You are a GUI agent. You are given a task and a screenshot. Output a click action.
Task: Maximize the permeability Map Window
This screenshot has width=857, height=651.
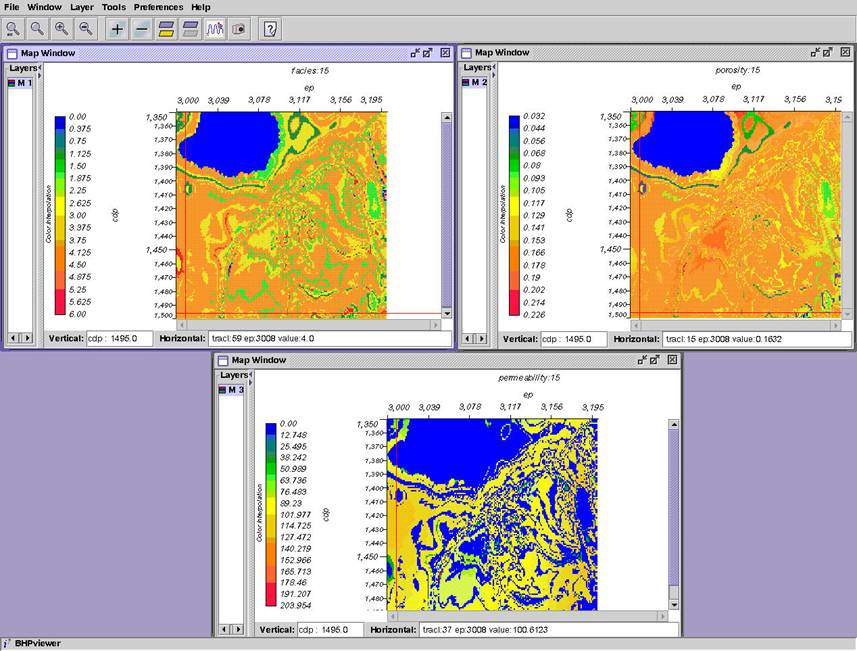(x=655, y=360)
